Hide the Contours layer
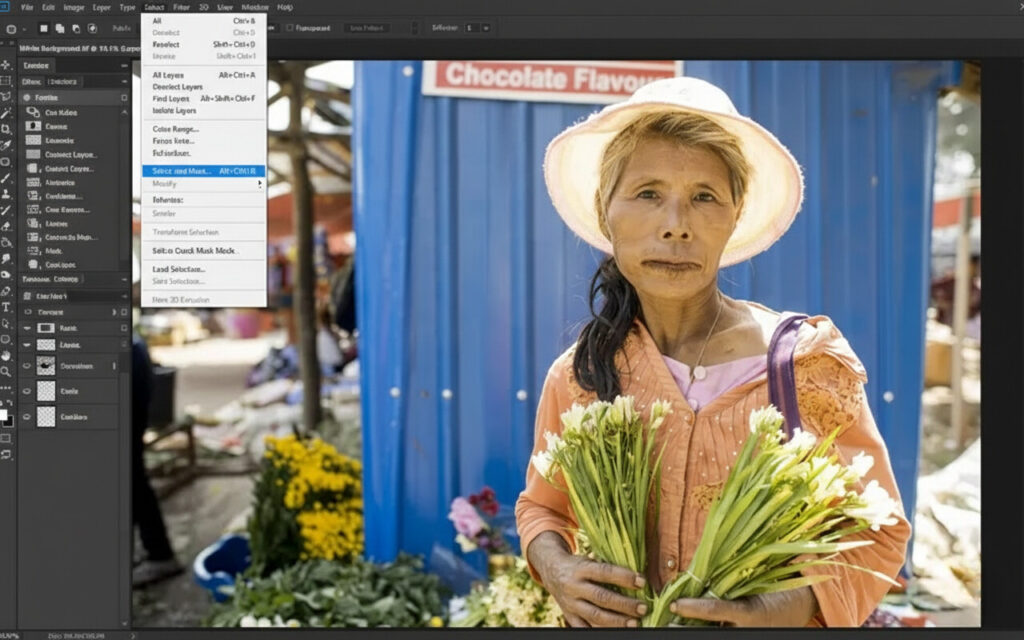 [27, 417]
